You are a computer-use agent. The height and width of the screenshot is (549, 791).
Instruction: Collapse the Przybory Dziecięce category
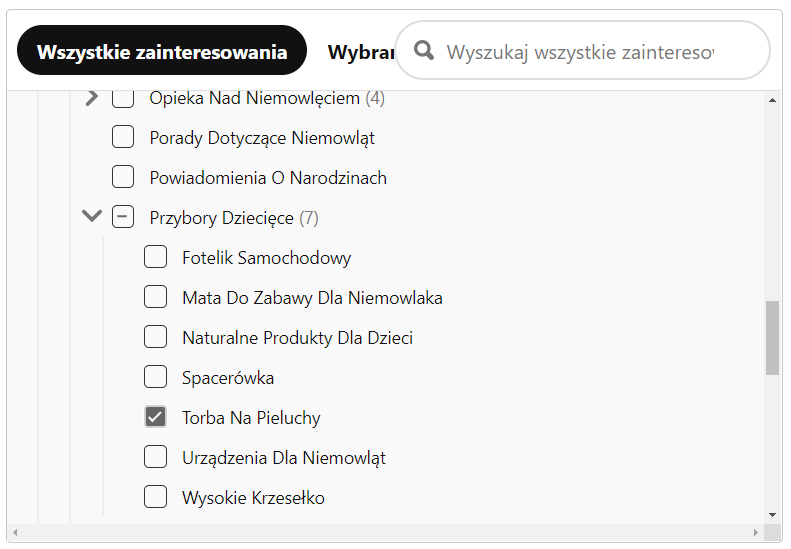click(92, 216)
